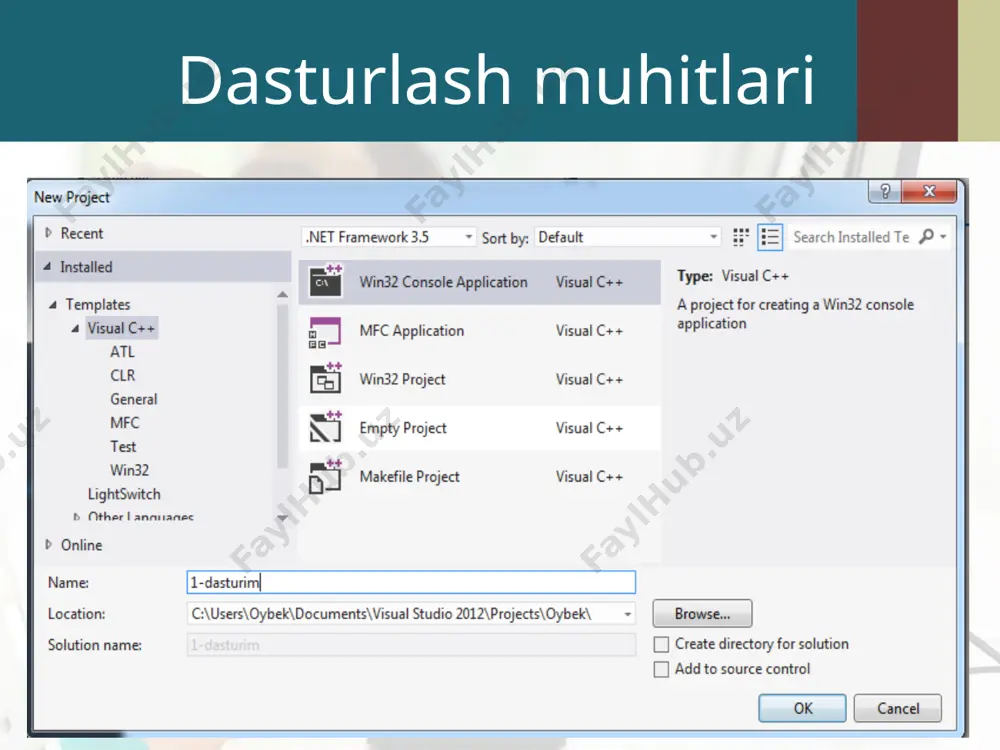This screenshot has width=1000, height=750.
Task: Close the New Project dialog
Action: (929, 191)
